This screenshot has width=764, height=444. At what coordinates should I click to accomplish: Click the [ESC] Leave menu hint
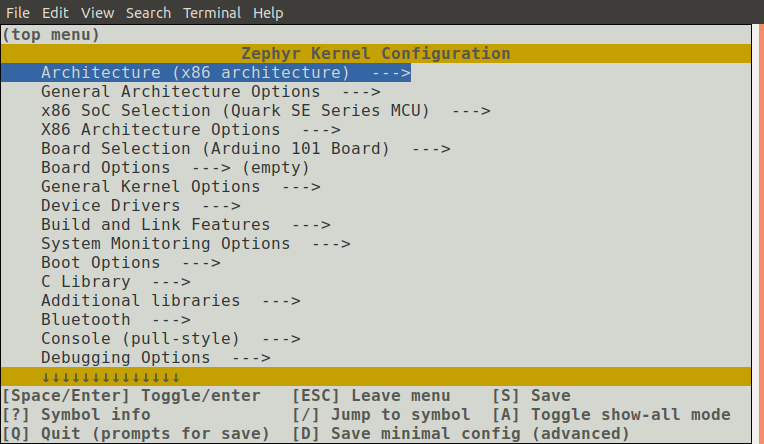(371, 396)
